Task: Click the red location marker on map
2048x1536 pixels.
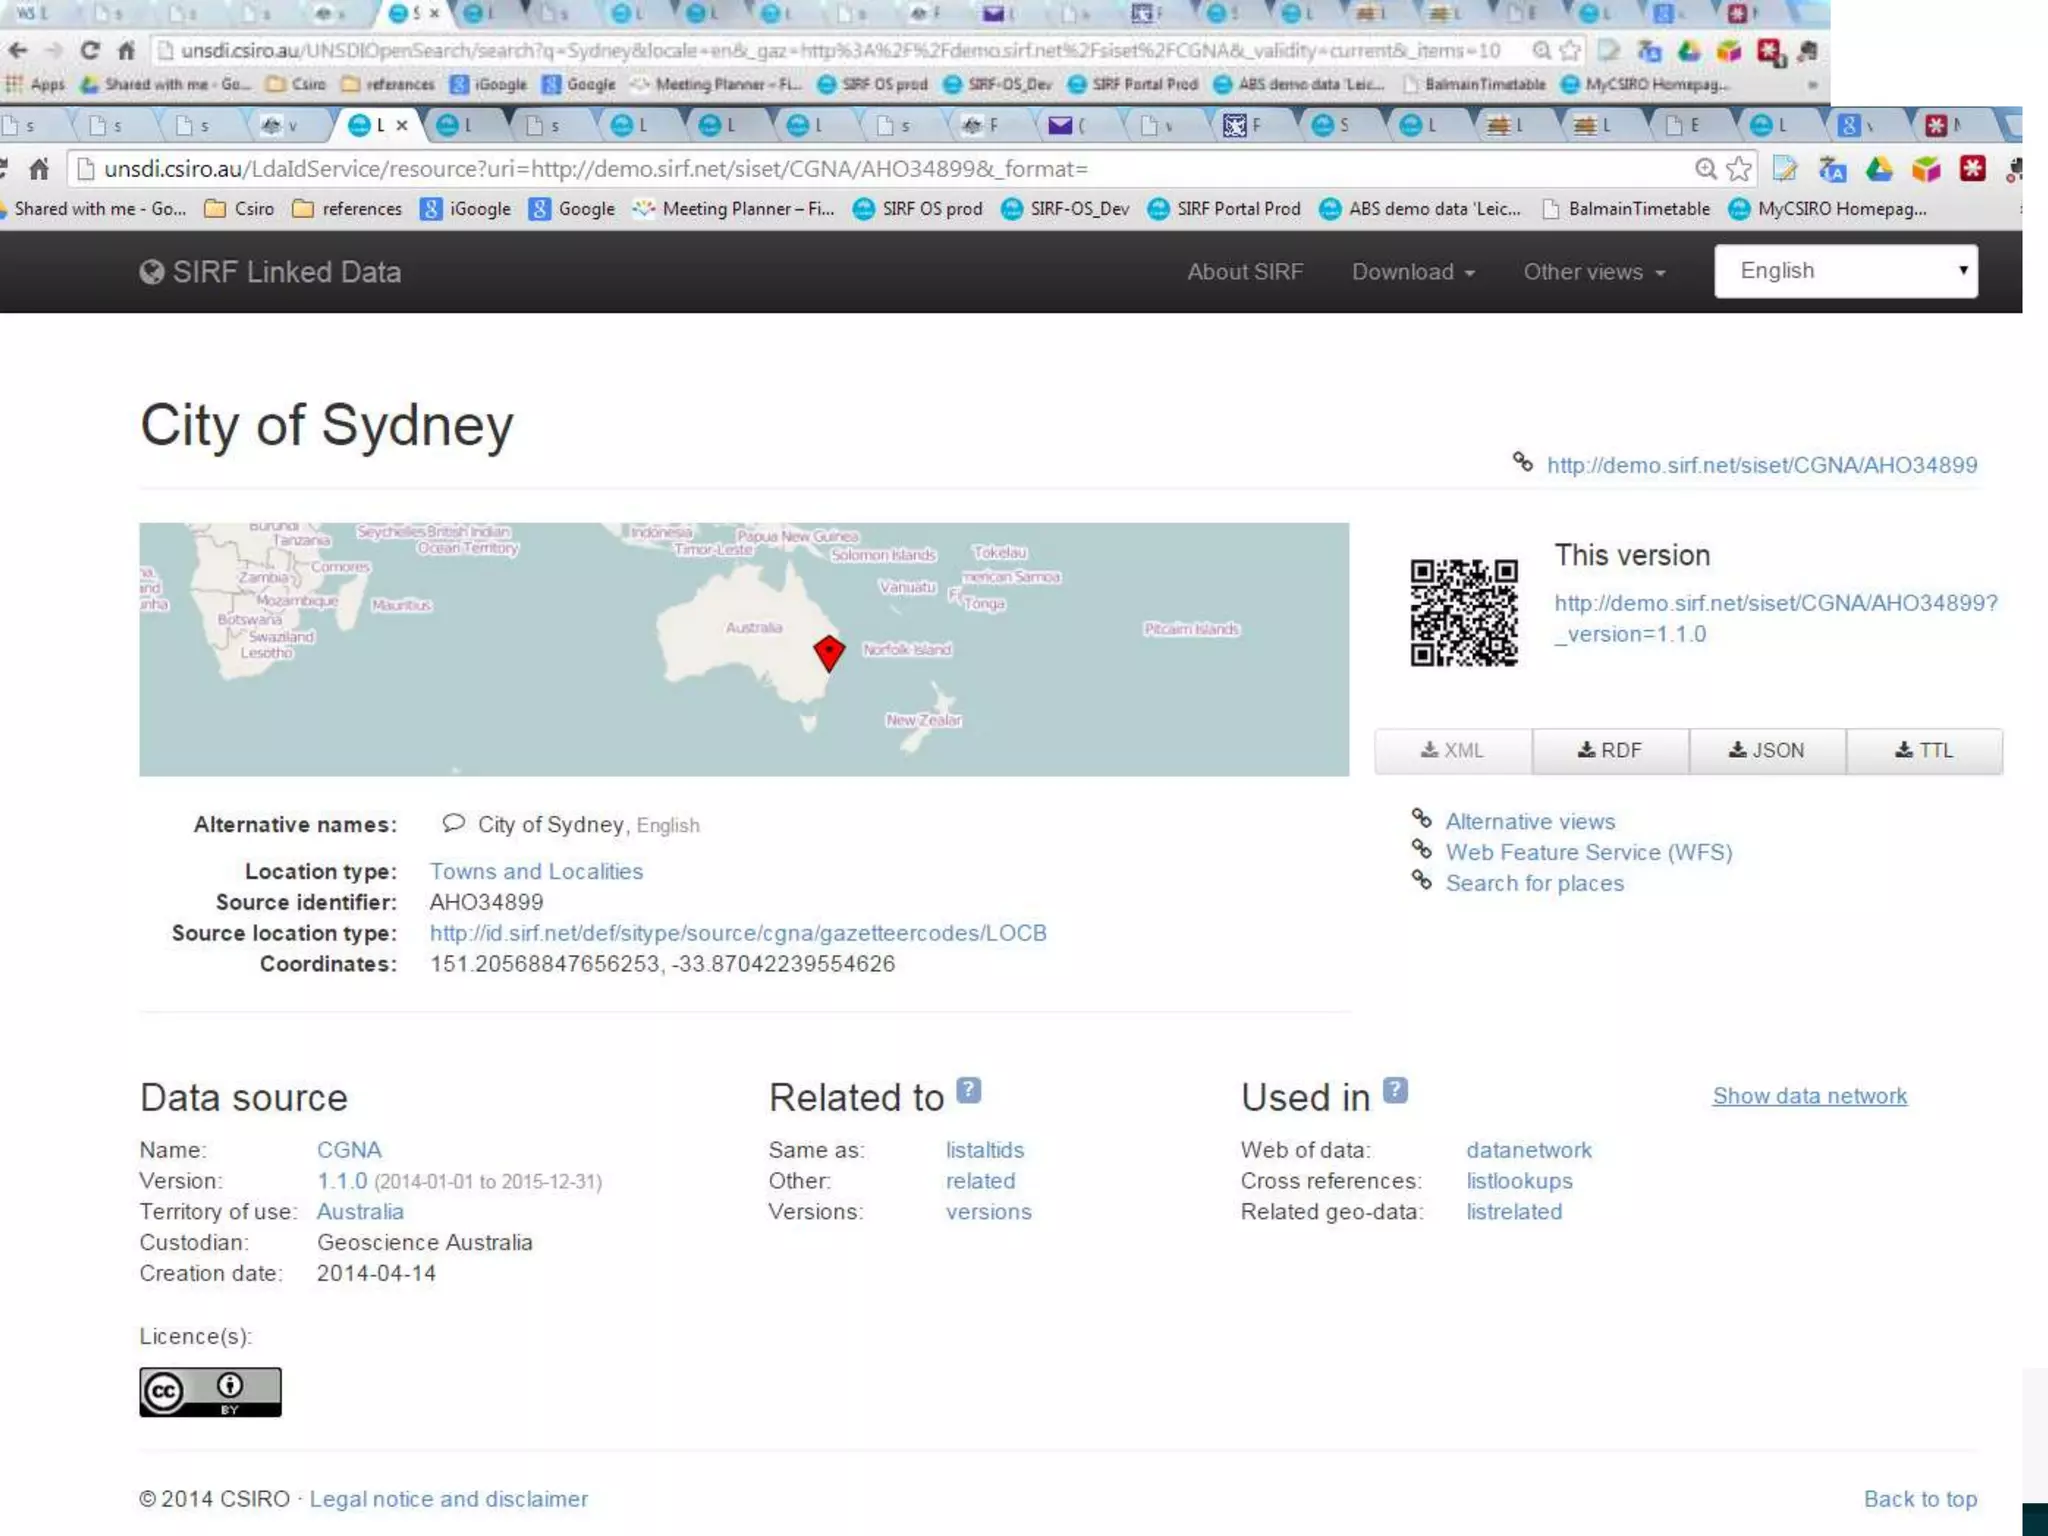Action: coord(829,652)
